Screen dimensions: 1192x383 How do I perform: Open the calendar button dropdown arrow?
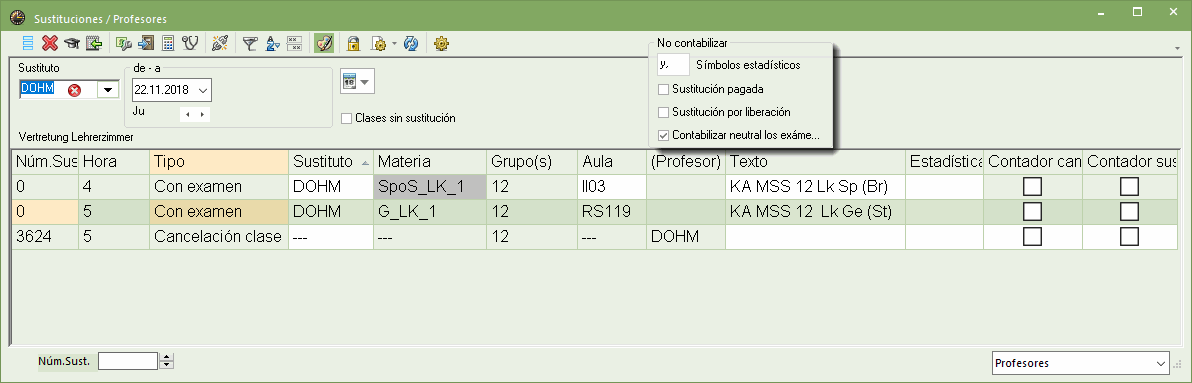click(366, 81)
